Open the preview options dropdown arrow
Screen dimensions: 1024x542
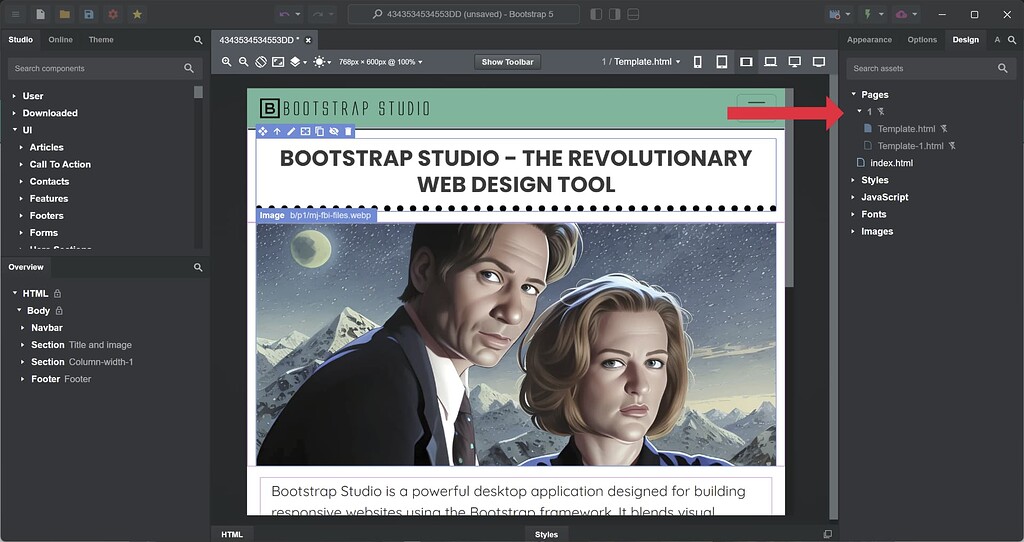click(x=848, y=14)
